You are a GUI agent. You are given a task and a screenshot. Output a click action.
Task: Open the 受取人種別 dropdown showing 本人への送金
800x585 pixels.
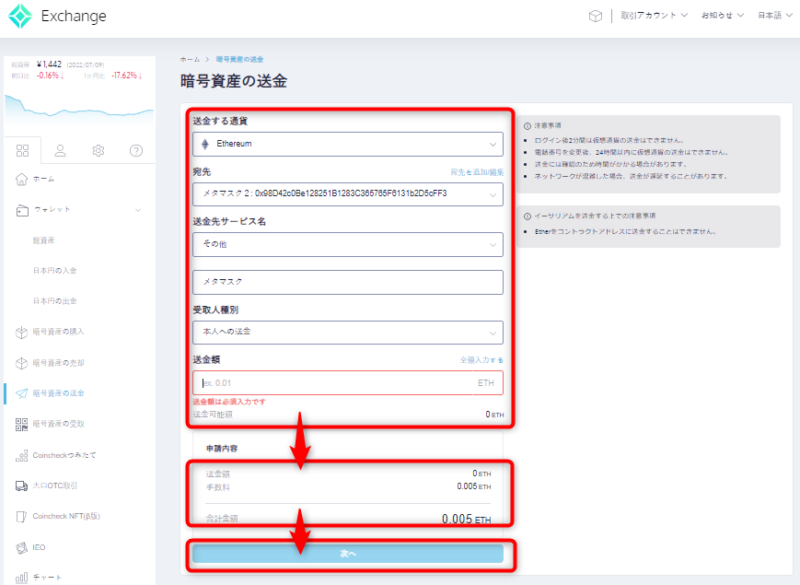click(347, 332)
